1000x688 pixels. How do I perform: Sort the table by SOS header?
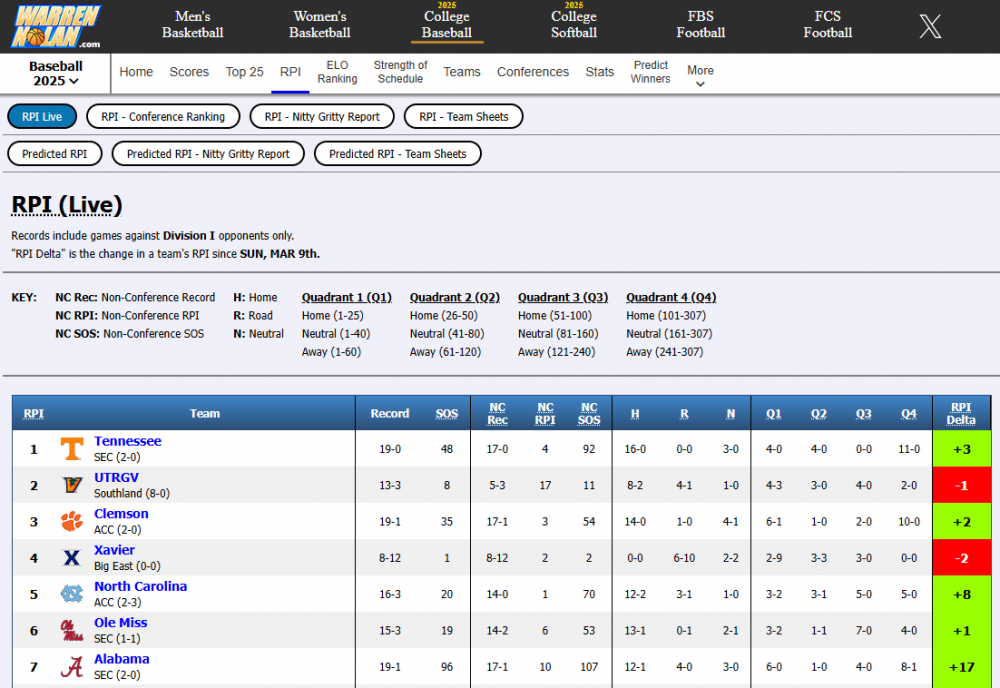point(446,413)
